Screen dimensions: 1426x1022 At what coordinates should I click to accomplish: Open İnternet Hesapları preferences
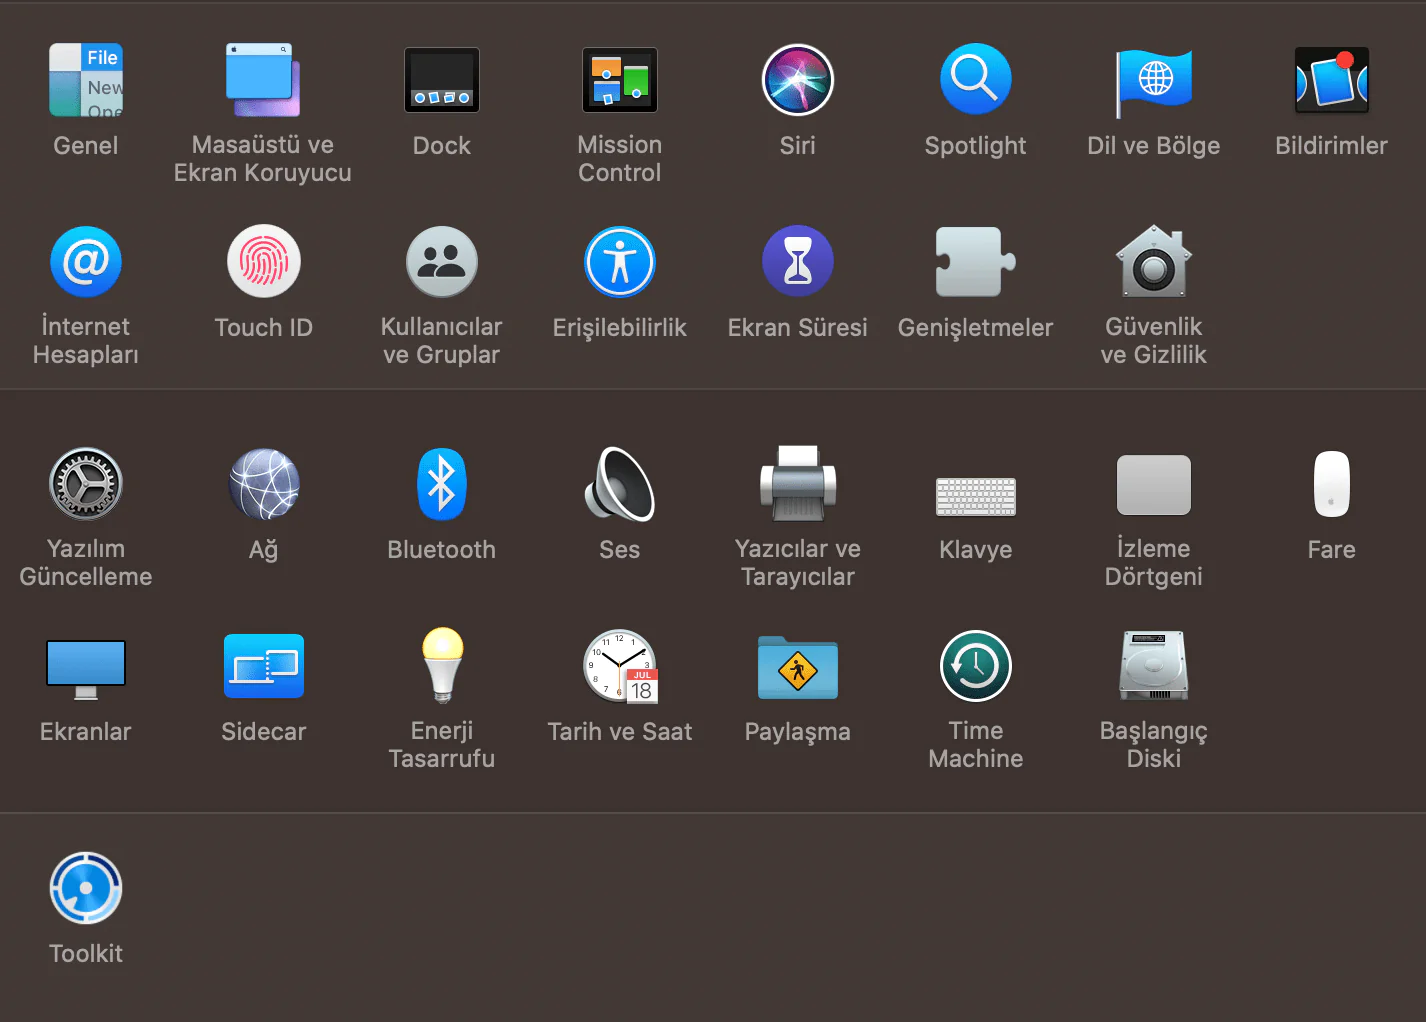pos(86,261)
